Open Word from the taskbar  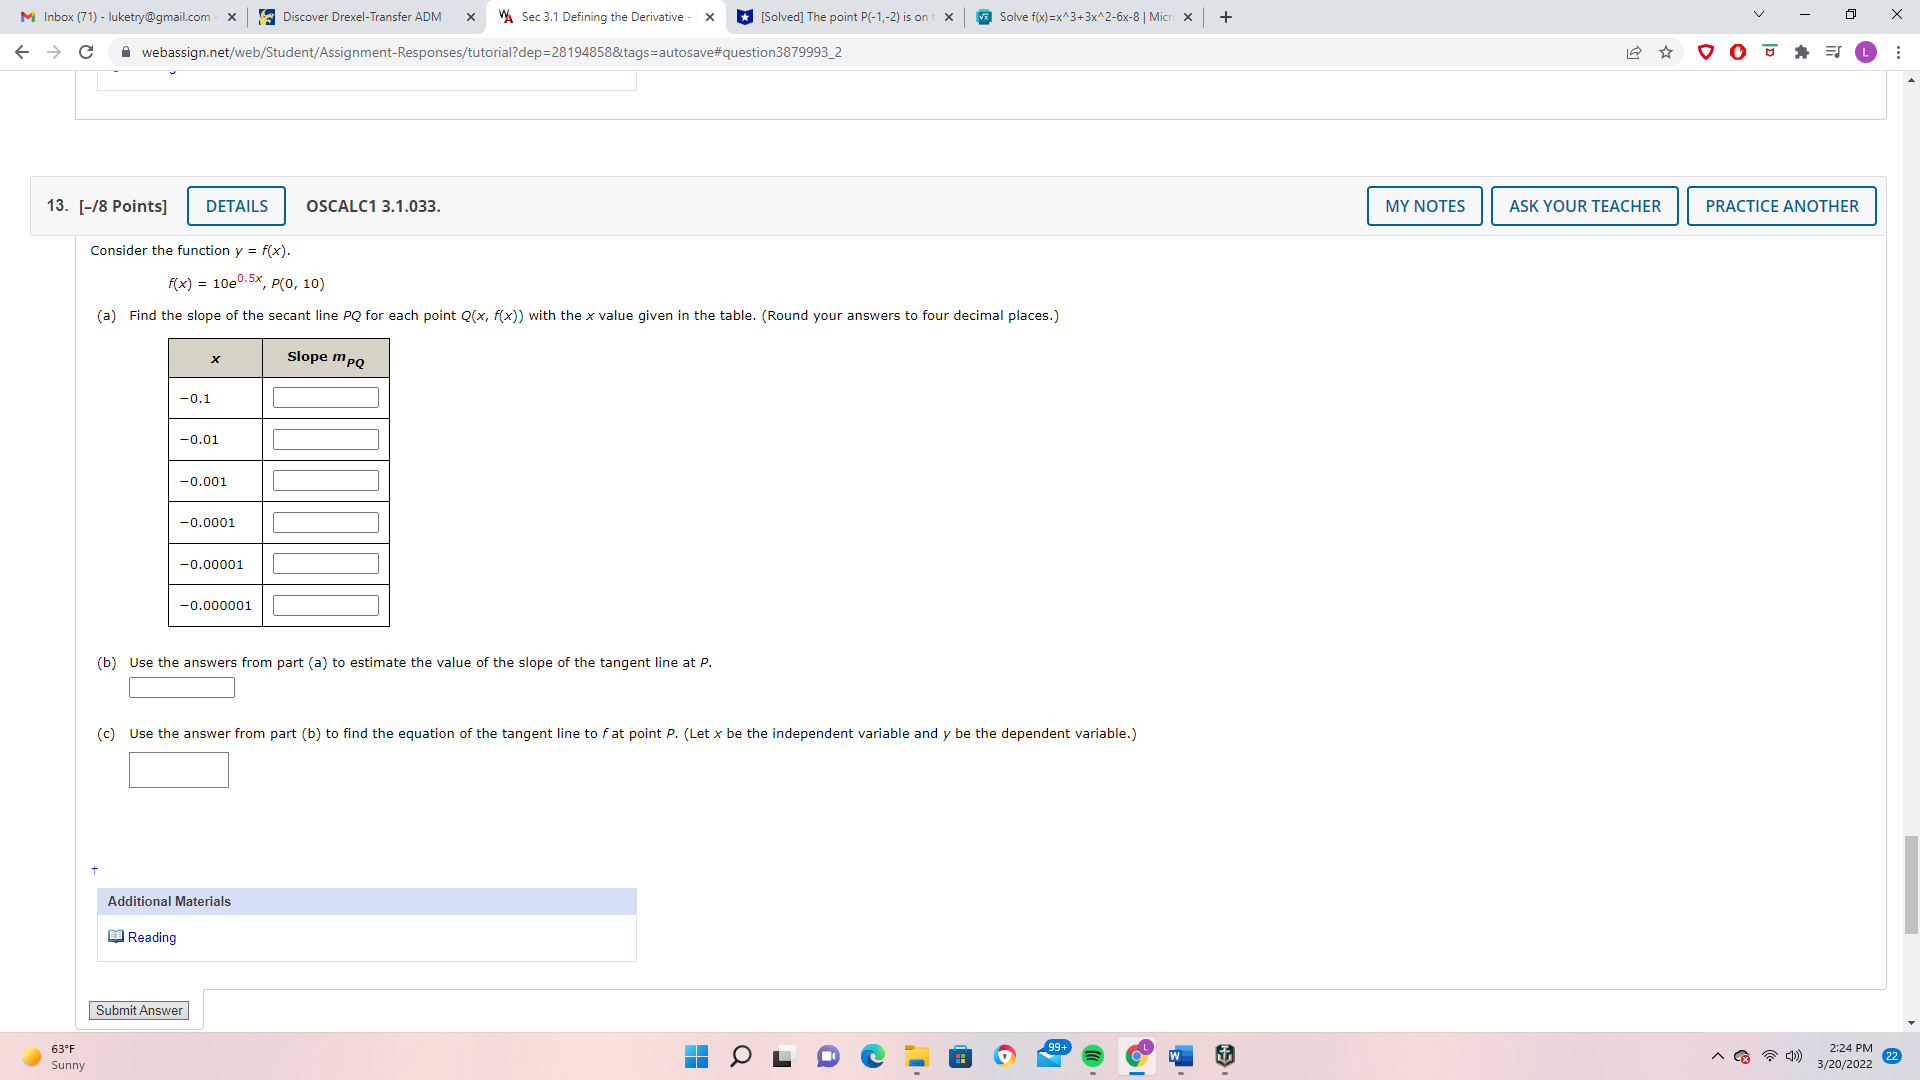click(1180, 1056)
